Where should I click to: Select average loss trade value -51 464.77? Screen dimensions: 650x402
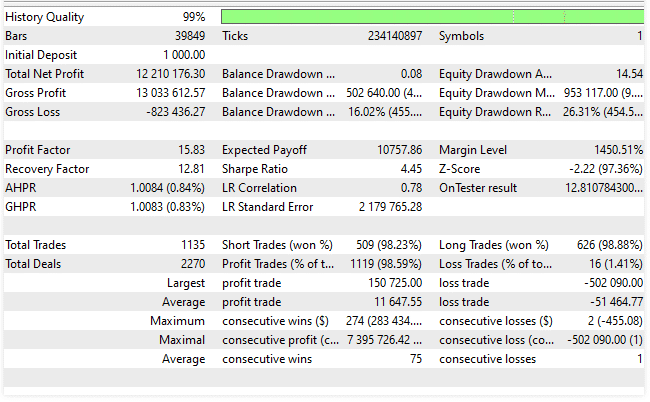pos(616,302)
